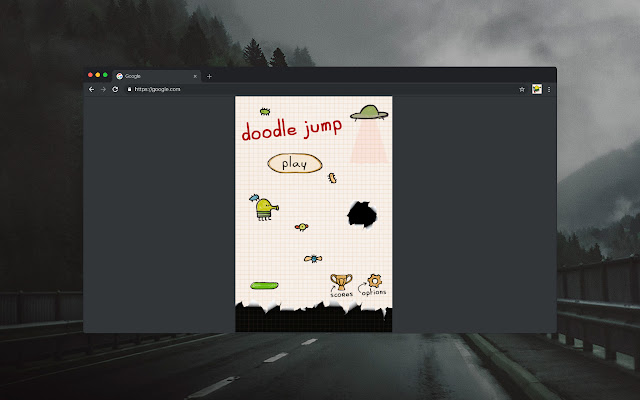This screenshot has width=640, height=400.
Task: Click the address bar URL field
Action: pos(318,89)
